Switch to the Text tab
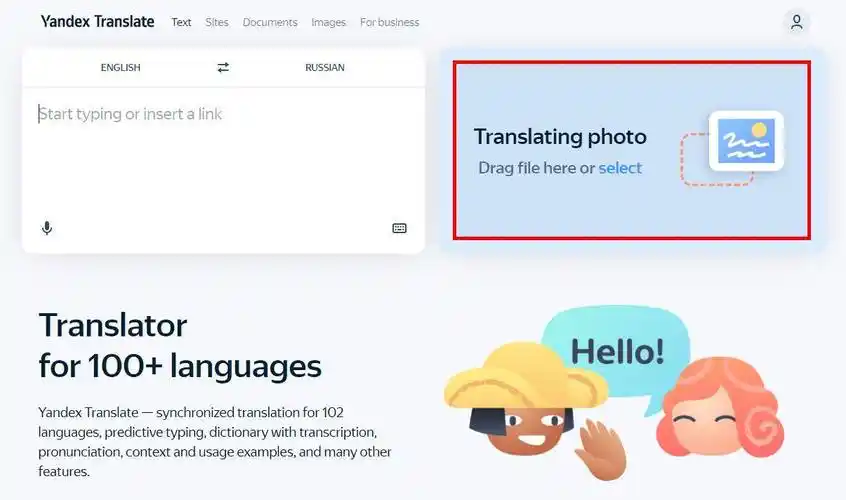846x500 pixels. point(181,22)
